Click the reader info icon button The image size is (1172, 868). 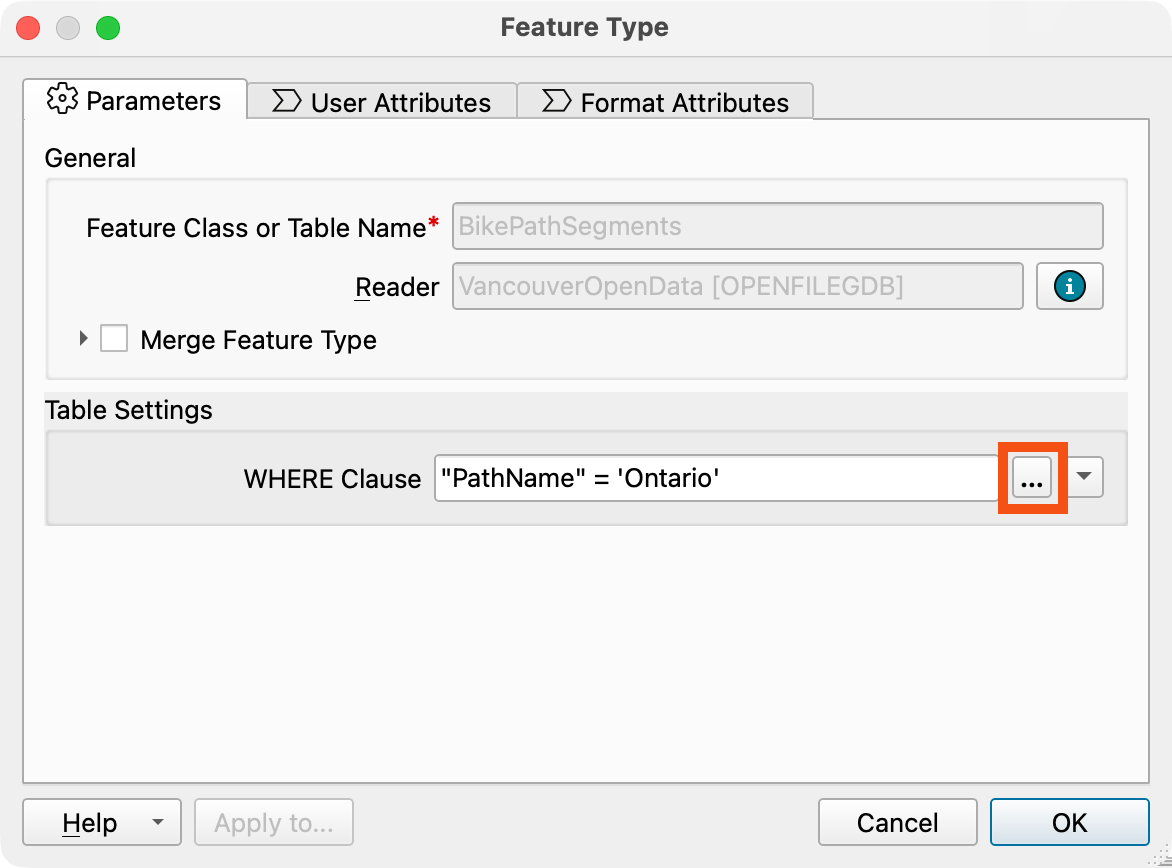pyautogui.click(x=1069, y=286)
